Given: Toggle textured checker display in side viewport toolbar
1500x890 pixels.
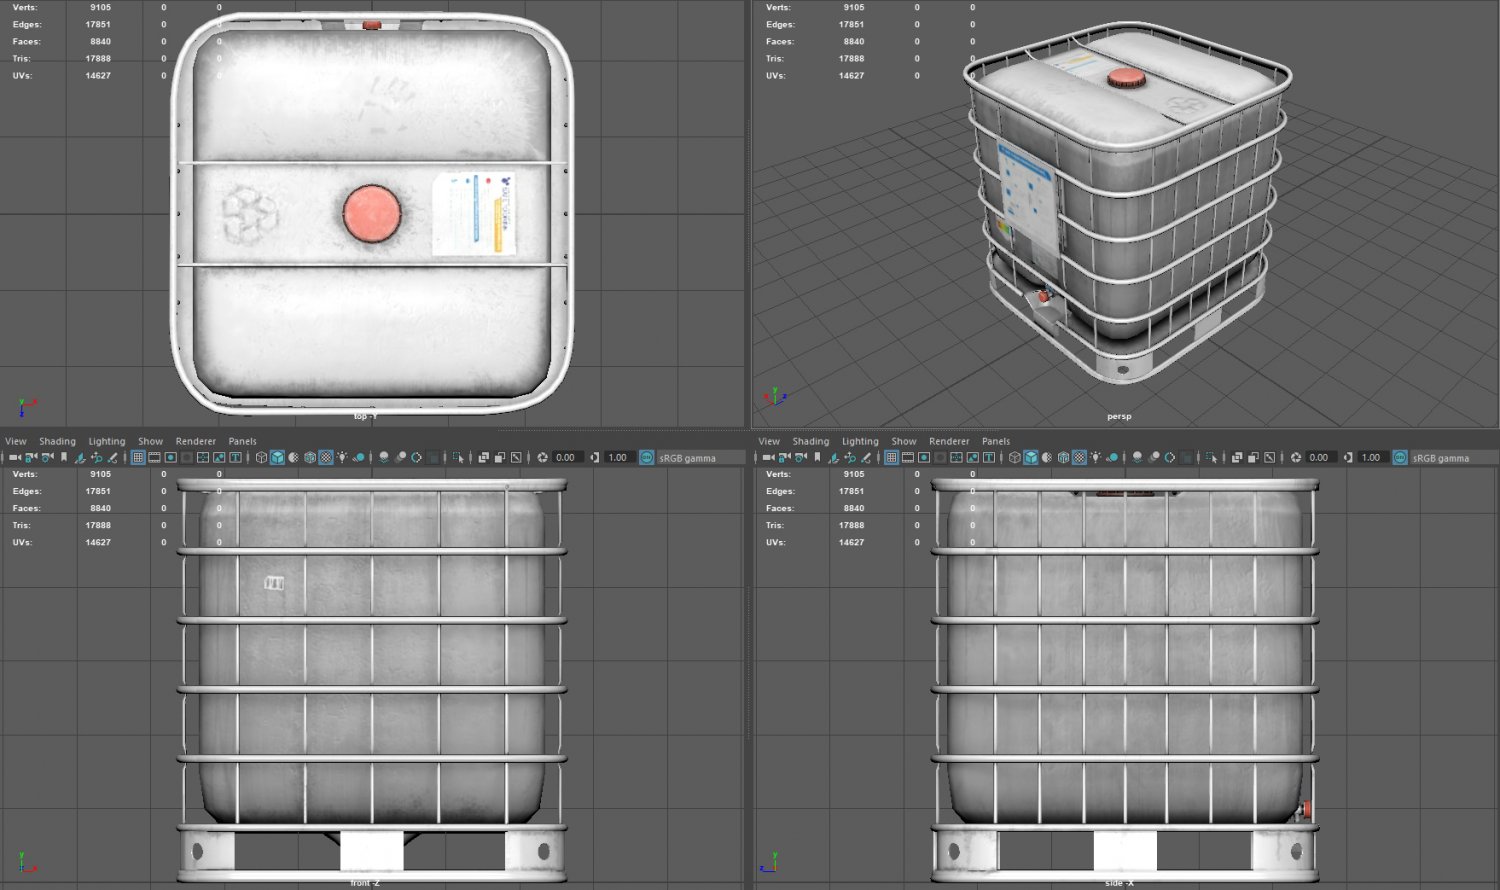Looking at the screenshot, I should (1079, 458).
